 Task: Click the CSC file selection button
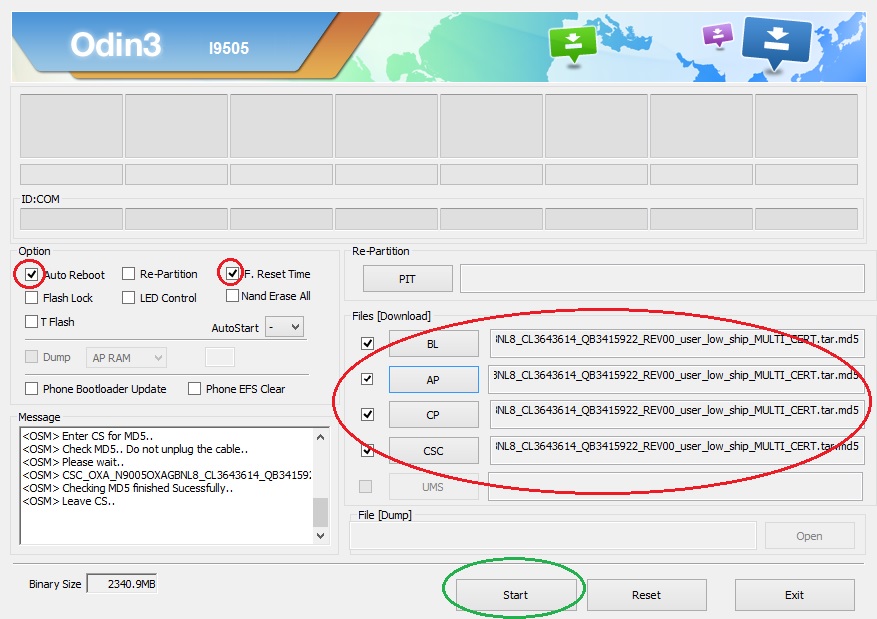(x=432, y=450)
